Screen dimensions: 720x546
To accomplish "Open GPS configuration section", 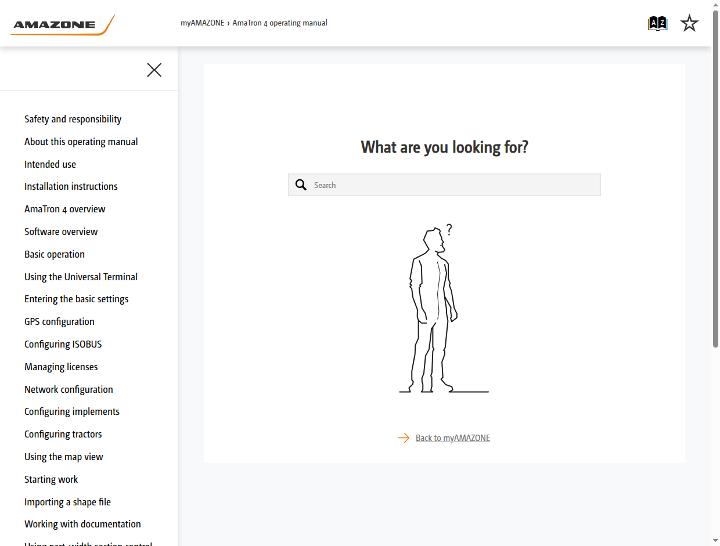I will pyautogui.click(x=59, y=321).
